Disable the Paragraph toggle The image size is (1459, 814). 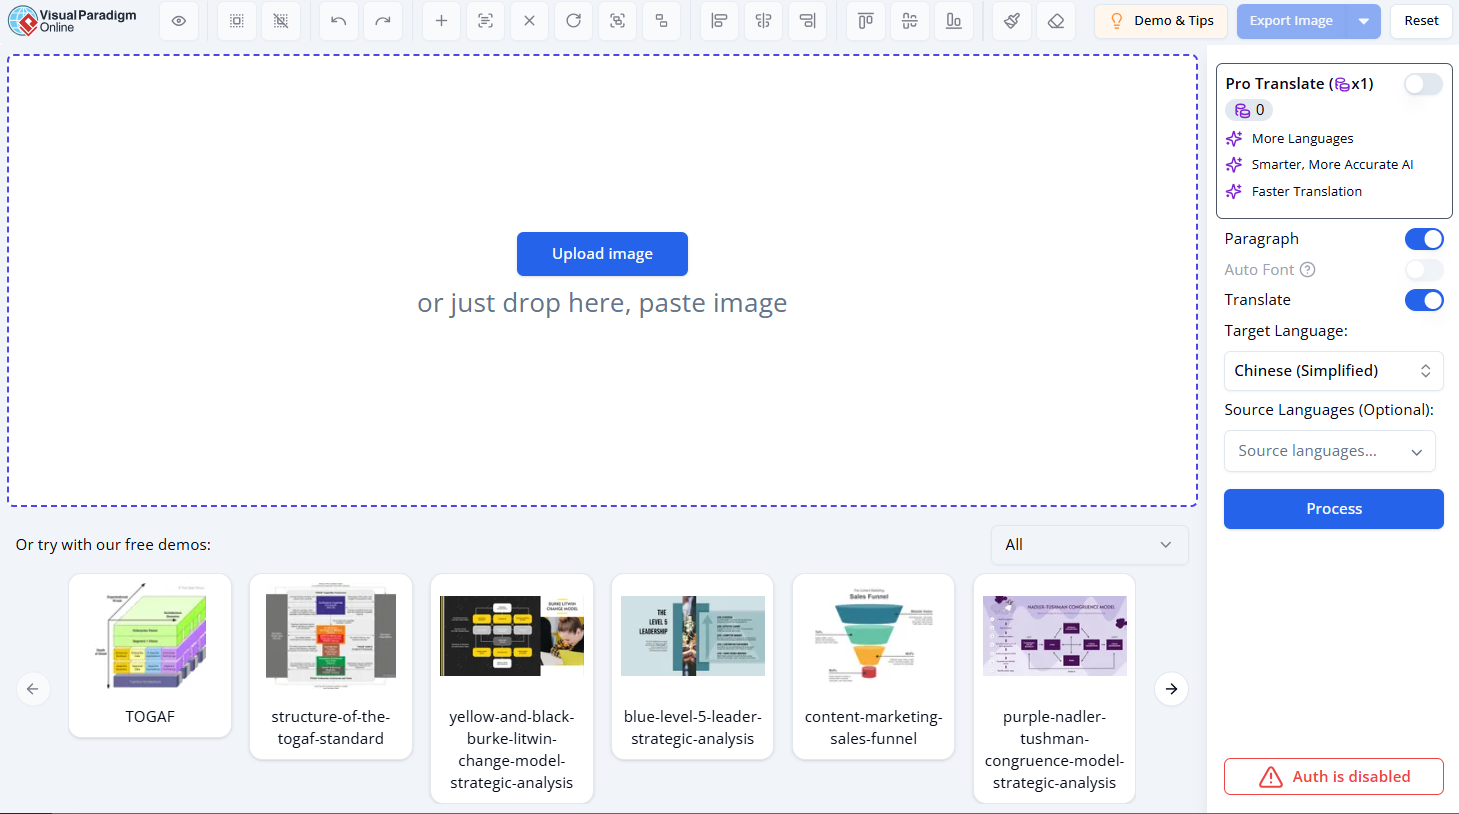[x=1424, y=239]
